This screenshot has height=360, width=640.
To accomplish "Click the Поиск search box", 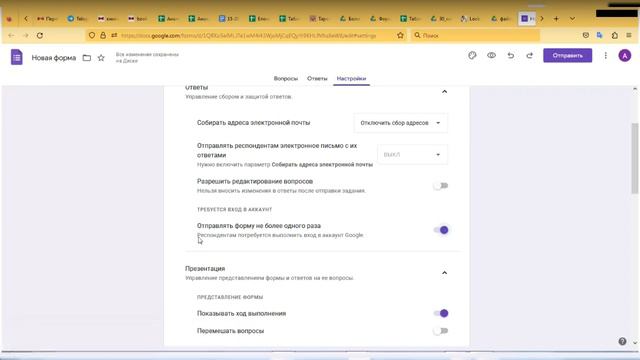I will 476,36.
